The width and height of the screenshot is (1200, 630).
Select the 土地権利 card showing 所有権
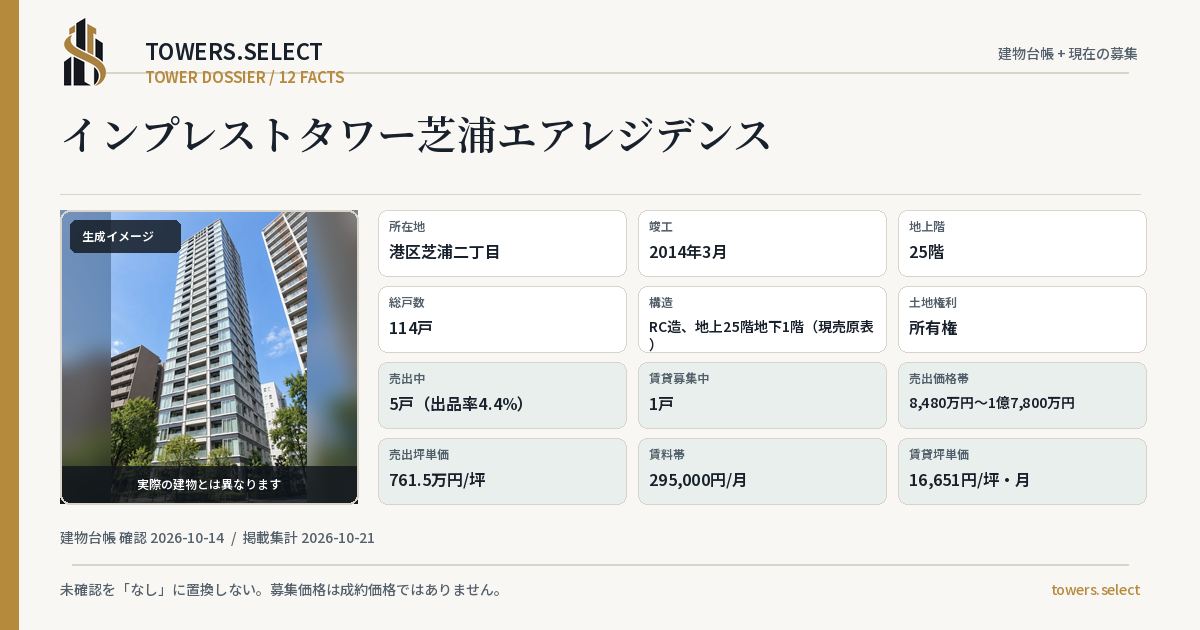pyautogui.click(x=1022, y=319)
